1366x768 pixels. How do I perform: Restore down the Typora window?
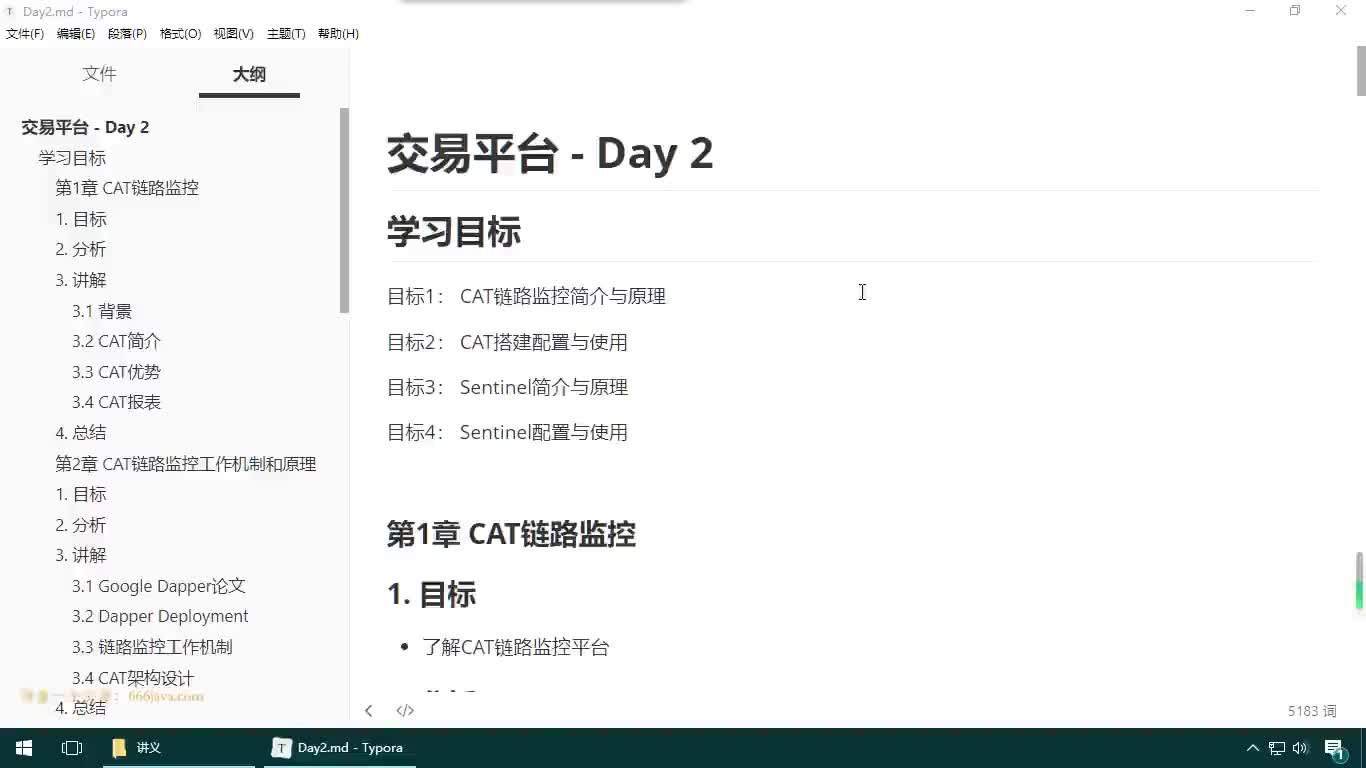1295,11
